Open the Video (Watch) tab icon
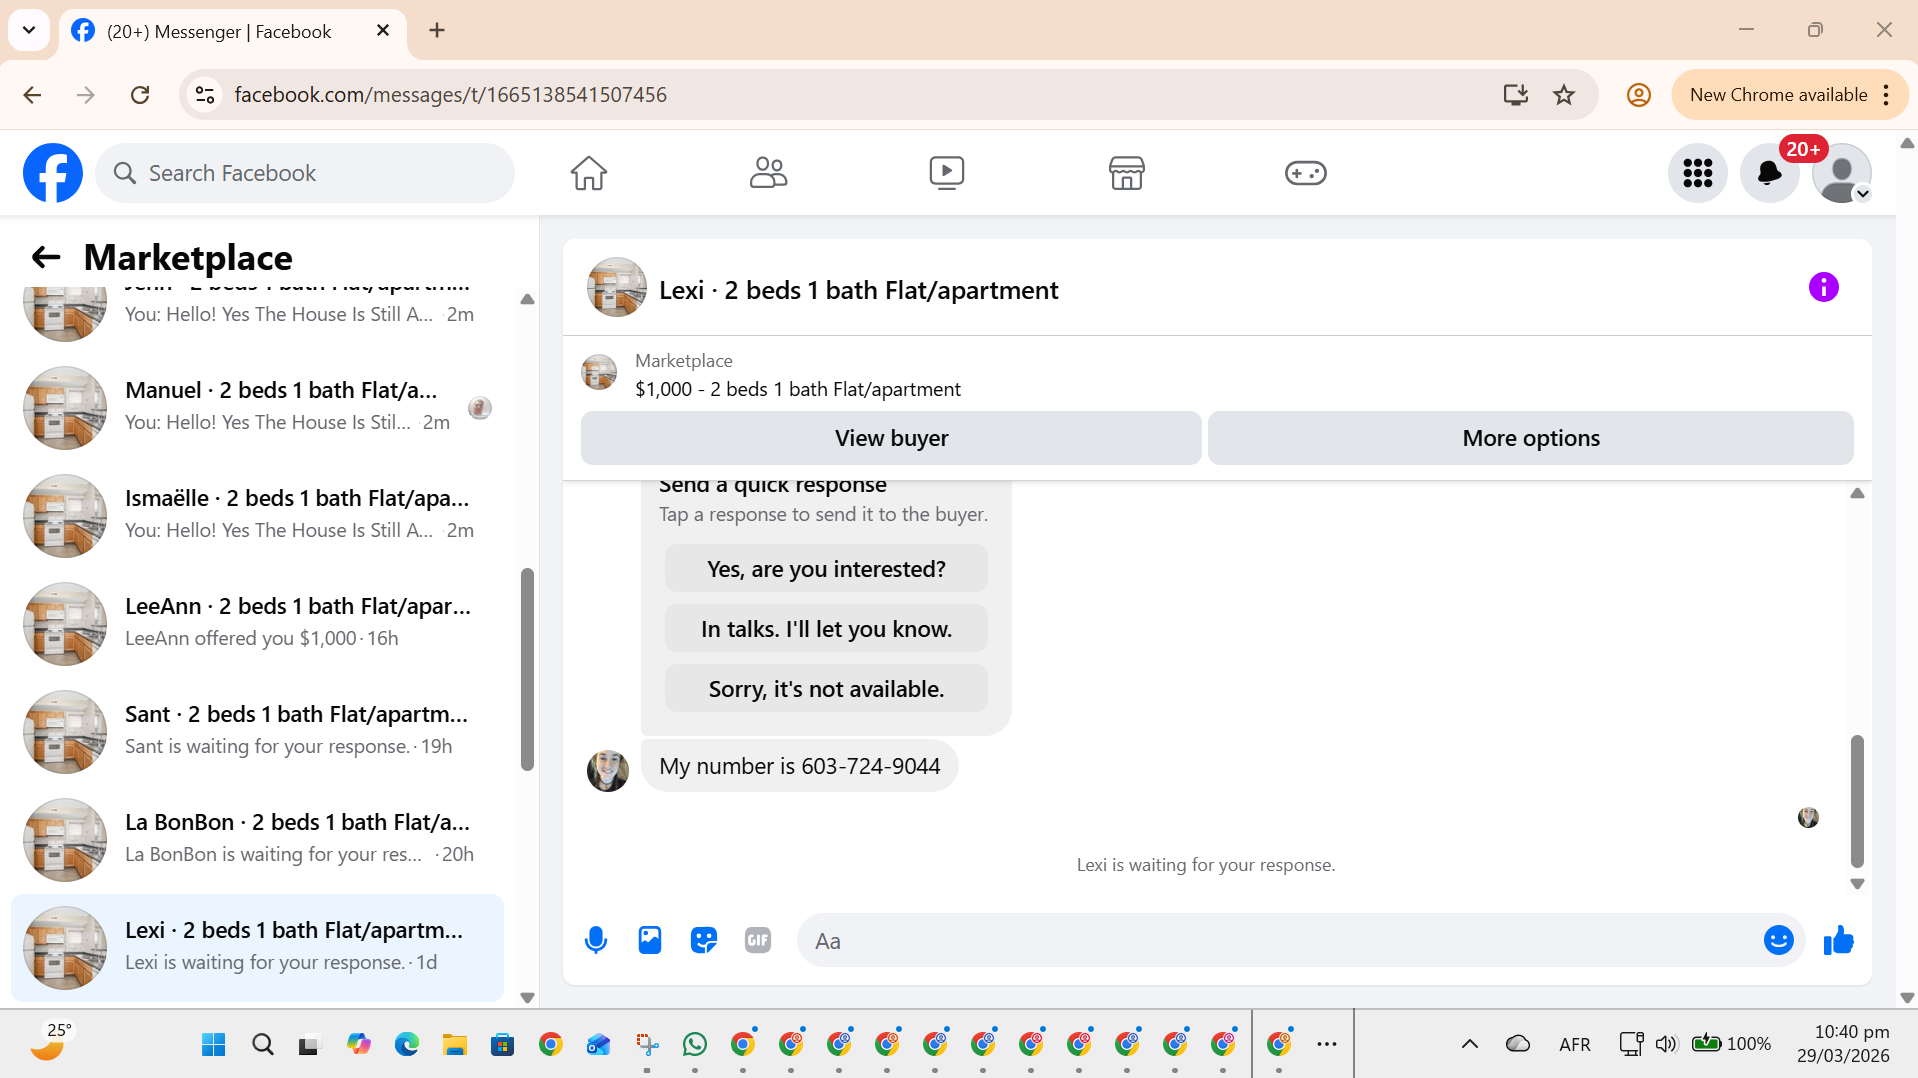Viewport: 1918px width, 1078px height. (x=947, y=173)
